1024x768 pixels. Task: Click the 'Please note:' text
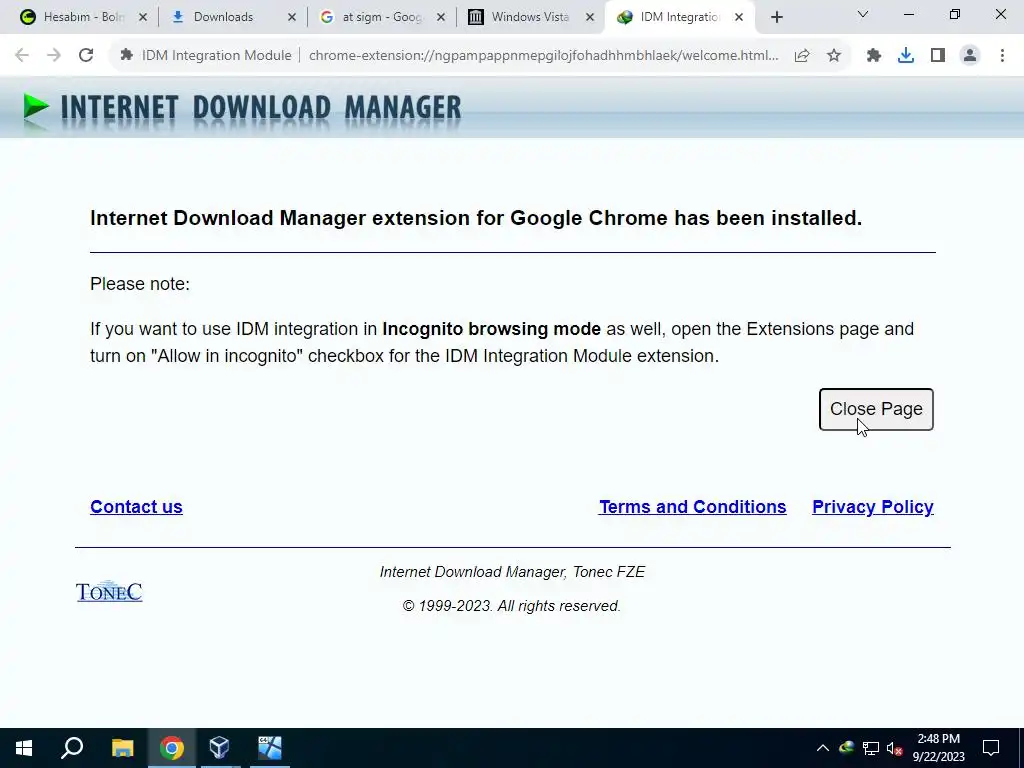coord(140,284)
